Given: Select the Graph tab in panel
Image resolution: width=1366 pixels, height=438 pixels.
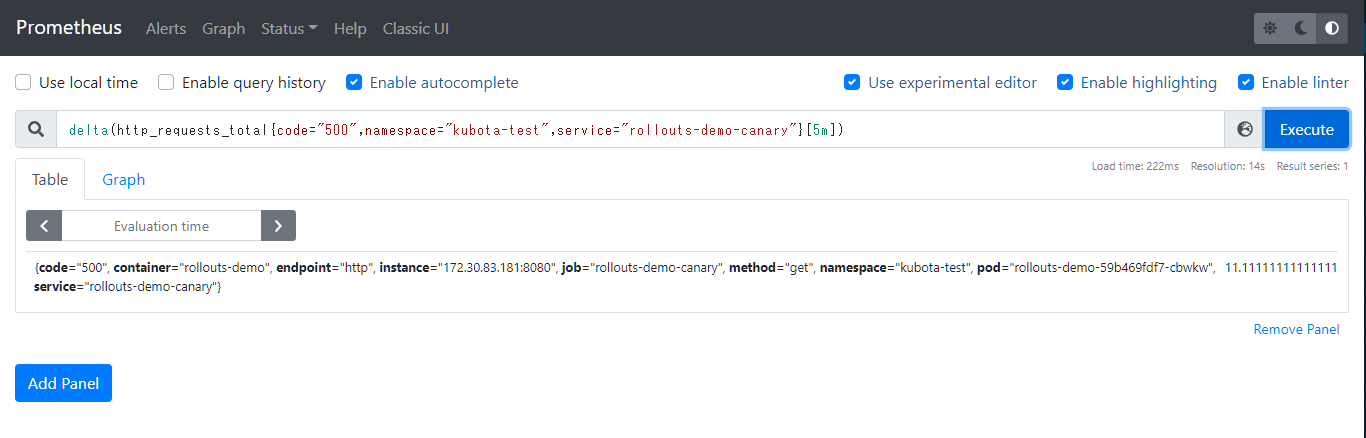Looking at the screenshot, I should 124,179.
